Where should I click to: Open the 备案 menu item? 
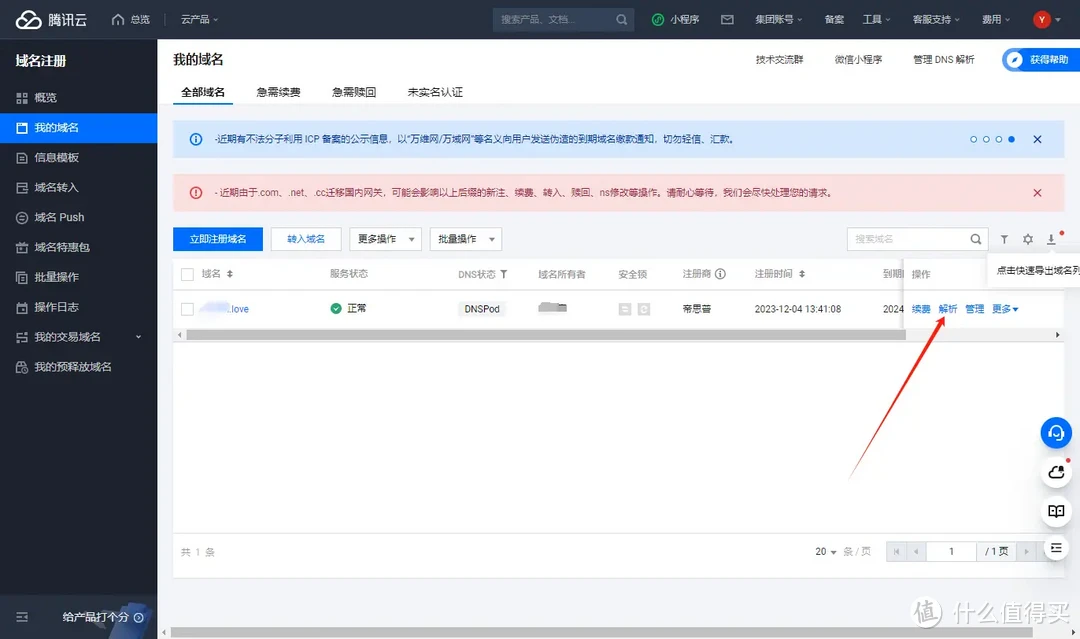coord(834,19)
